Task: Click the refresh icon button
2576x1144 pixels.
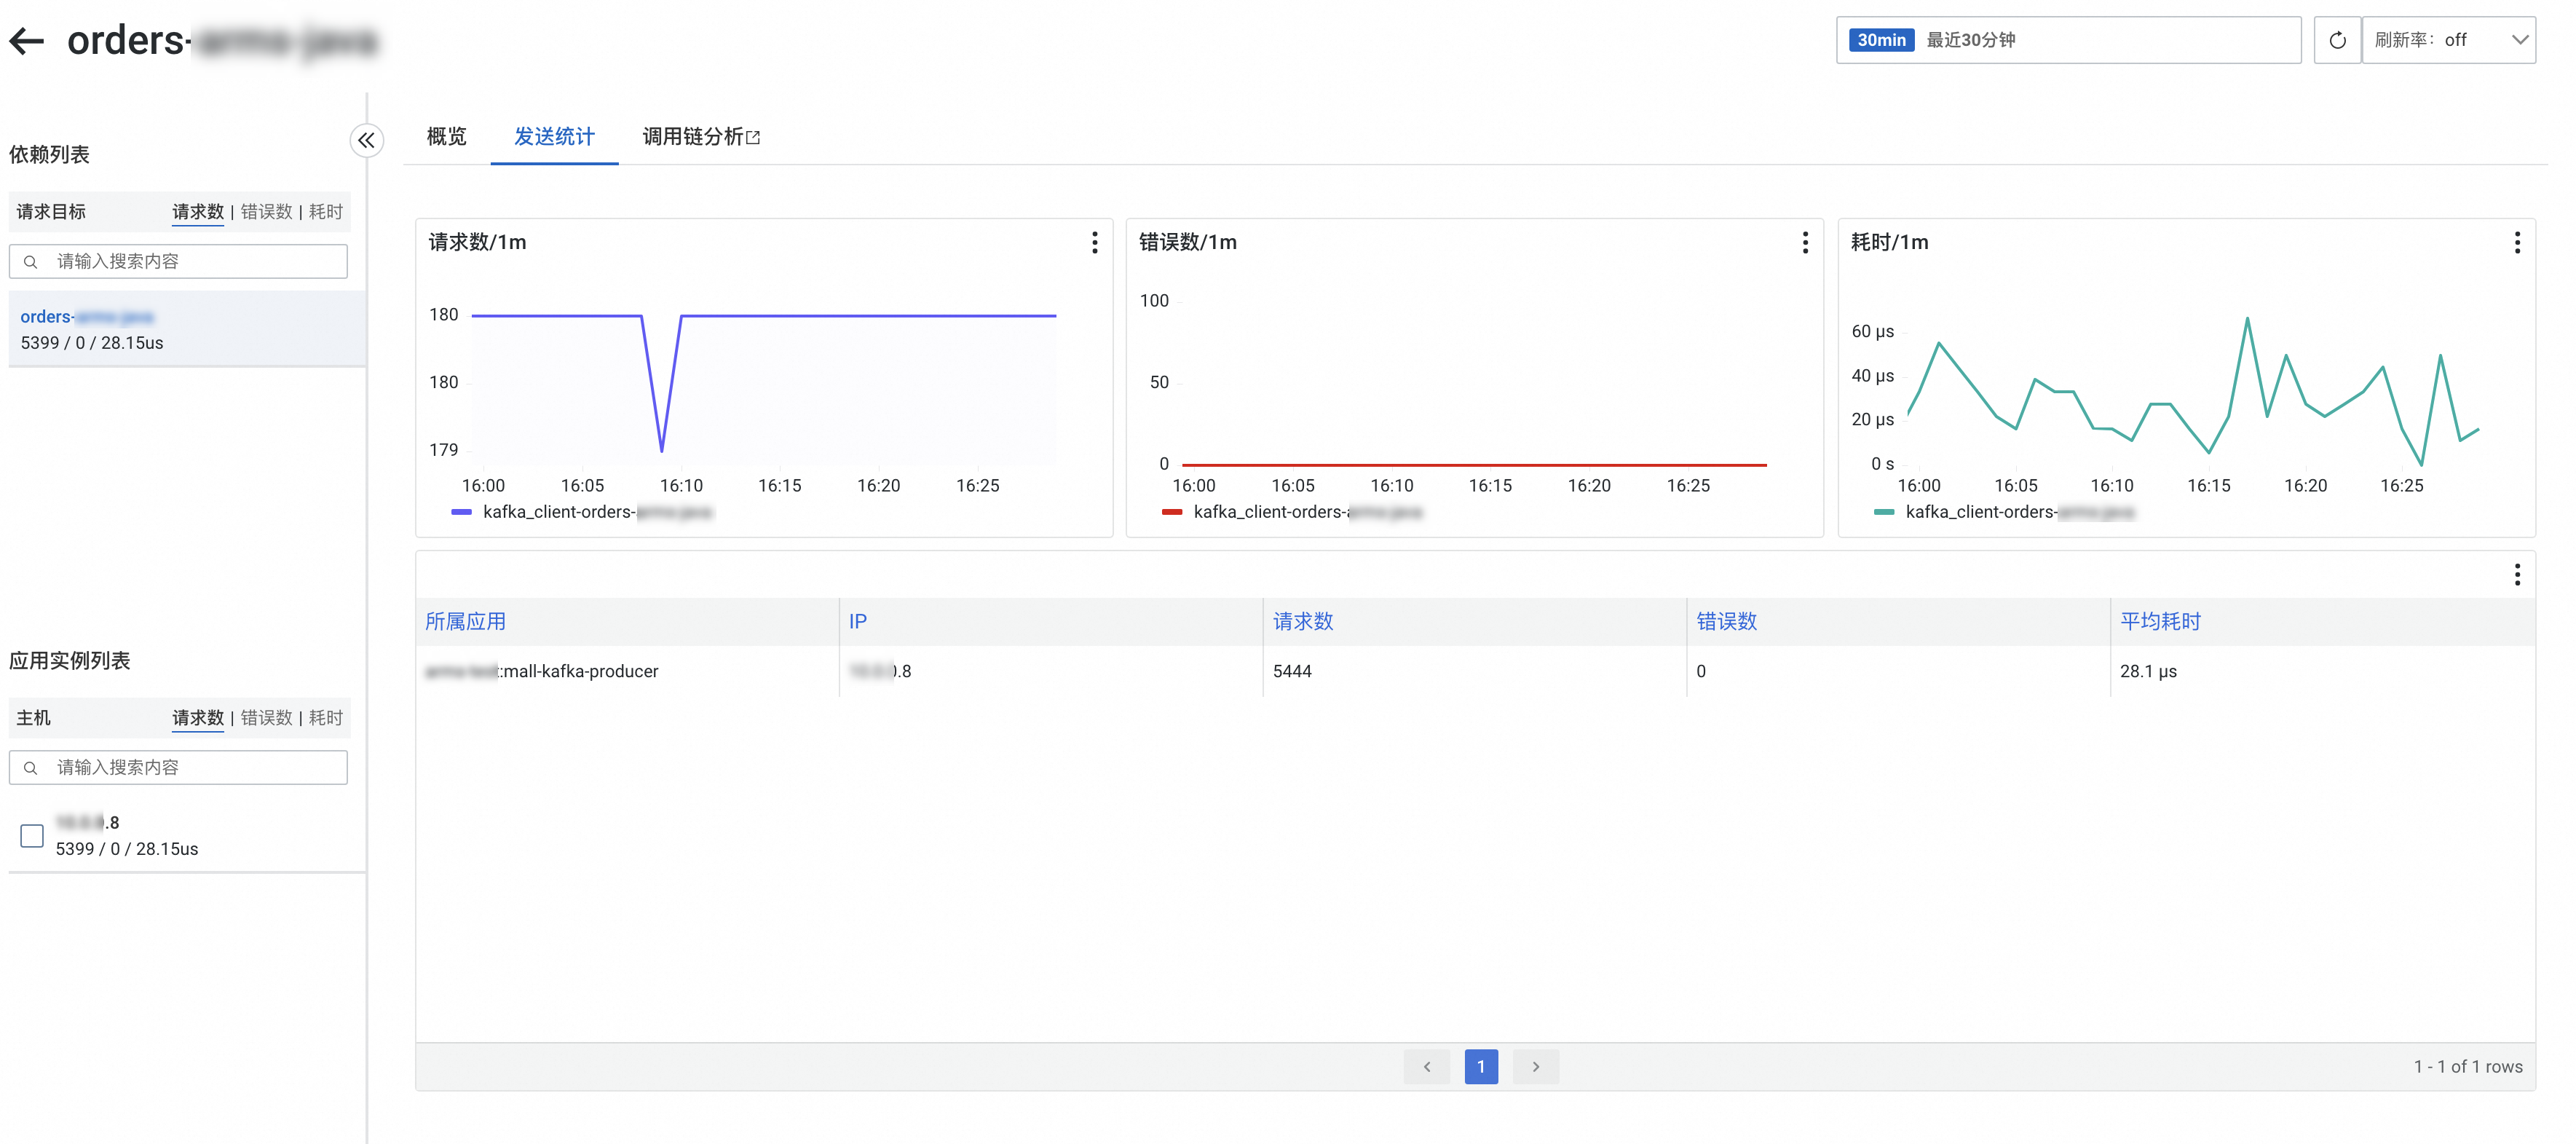Action: click(x=2336, y=41)
